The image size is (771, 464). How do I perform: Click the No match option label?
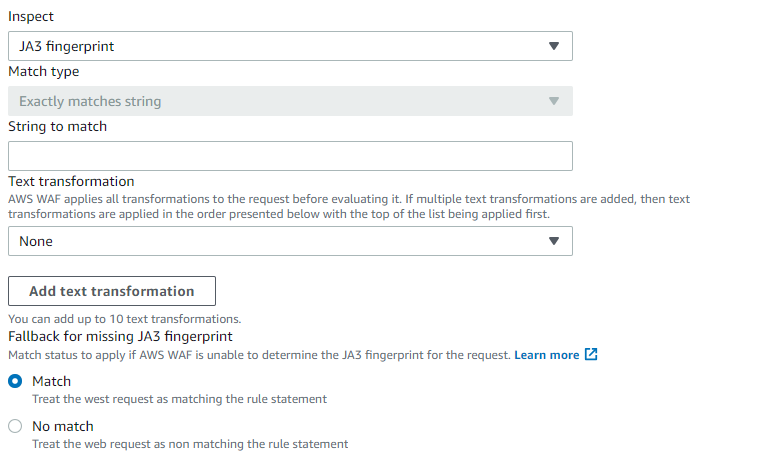coord(63,426)
